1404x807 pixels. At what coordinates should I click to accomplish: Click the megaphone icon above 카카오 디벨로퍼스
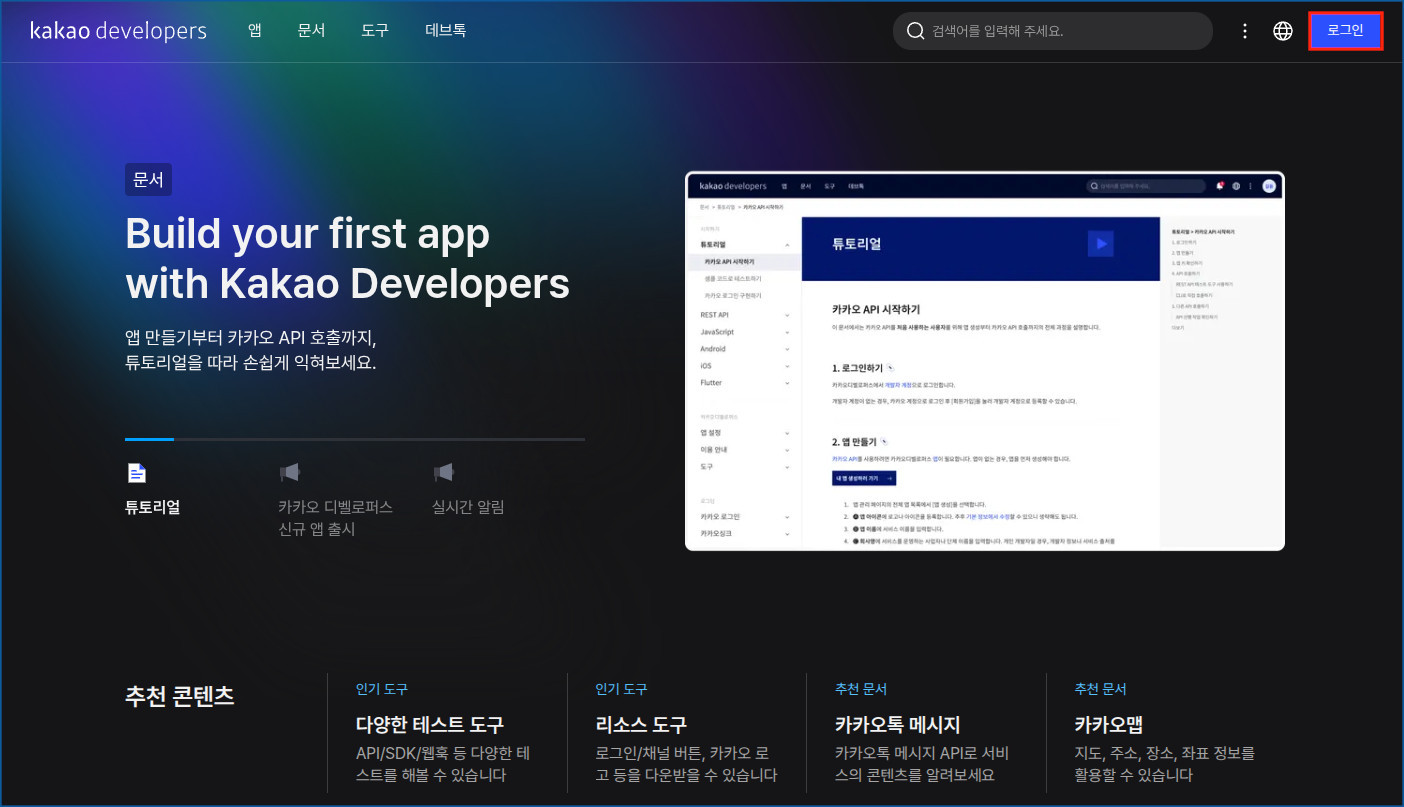(x=290, y=472)
